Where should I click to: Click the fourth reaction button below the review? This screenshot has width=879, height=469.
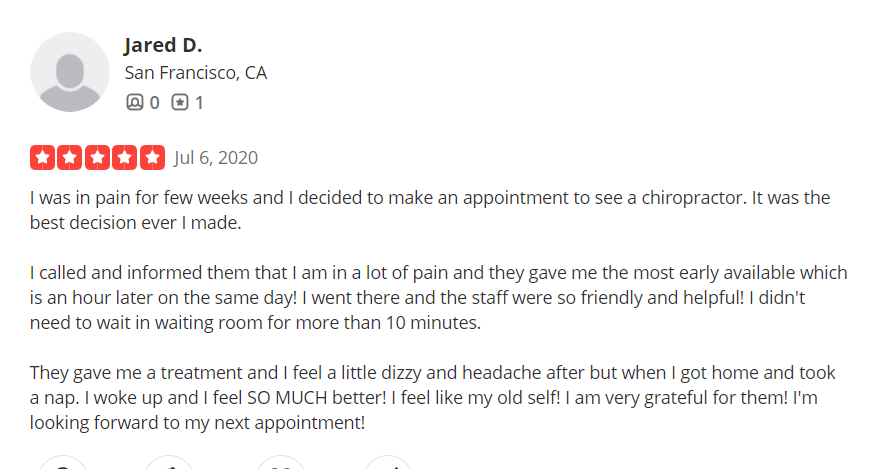[x=388, y=462]
